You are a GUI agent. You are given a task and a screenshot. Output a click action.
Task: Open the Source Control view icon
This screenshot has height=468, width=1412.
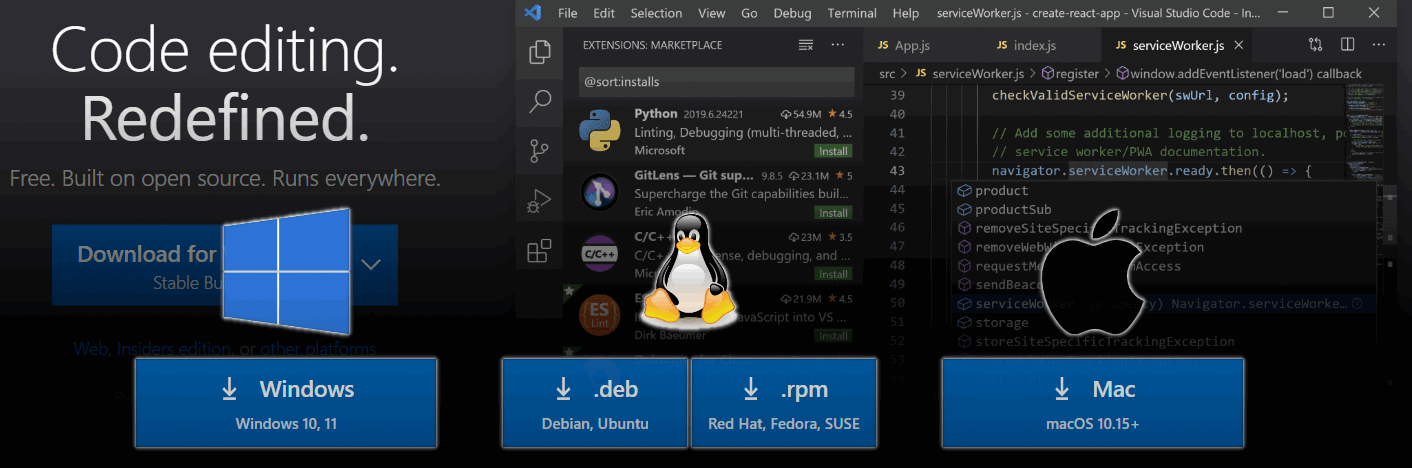click(x=540, y=151)
